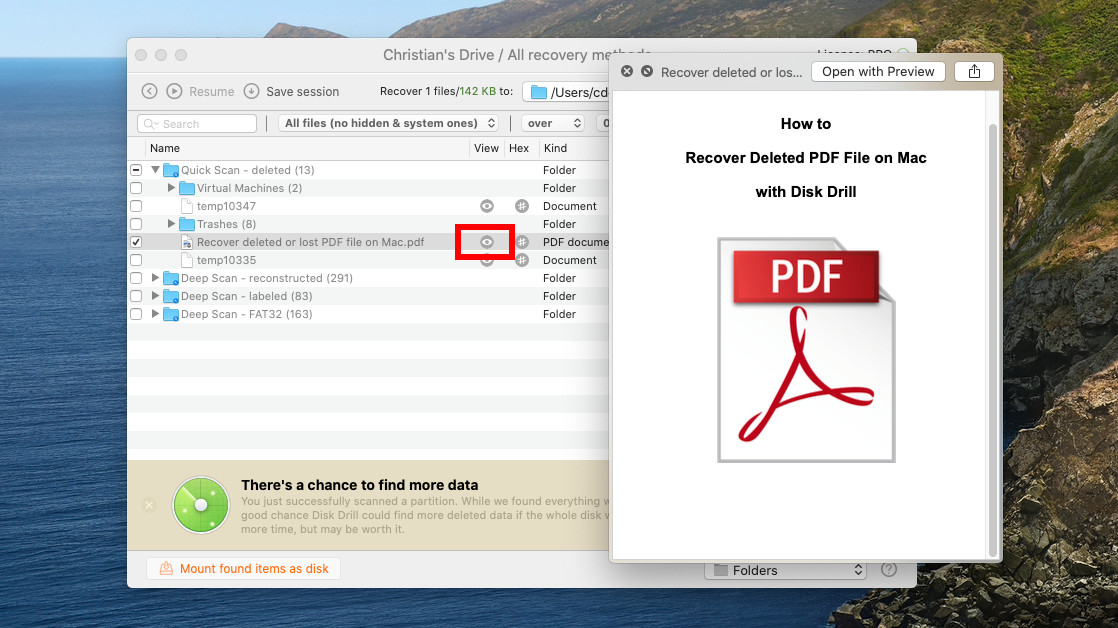Viewport: 1118px width, 628px height.
Task: Click the mount disk icon
Action: tap(166, 568)
